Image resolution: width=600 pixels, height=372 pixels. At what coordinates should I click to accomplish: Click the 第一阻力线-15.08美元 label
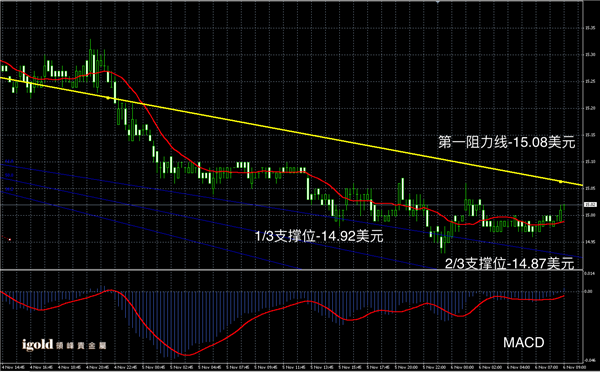[x=506, y=142]
